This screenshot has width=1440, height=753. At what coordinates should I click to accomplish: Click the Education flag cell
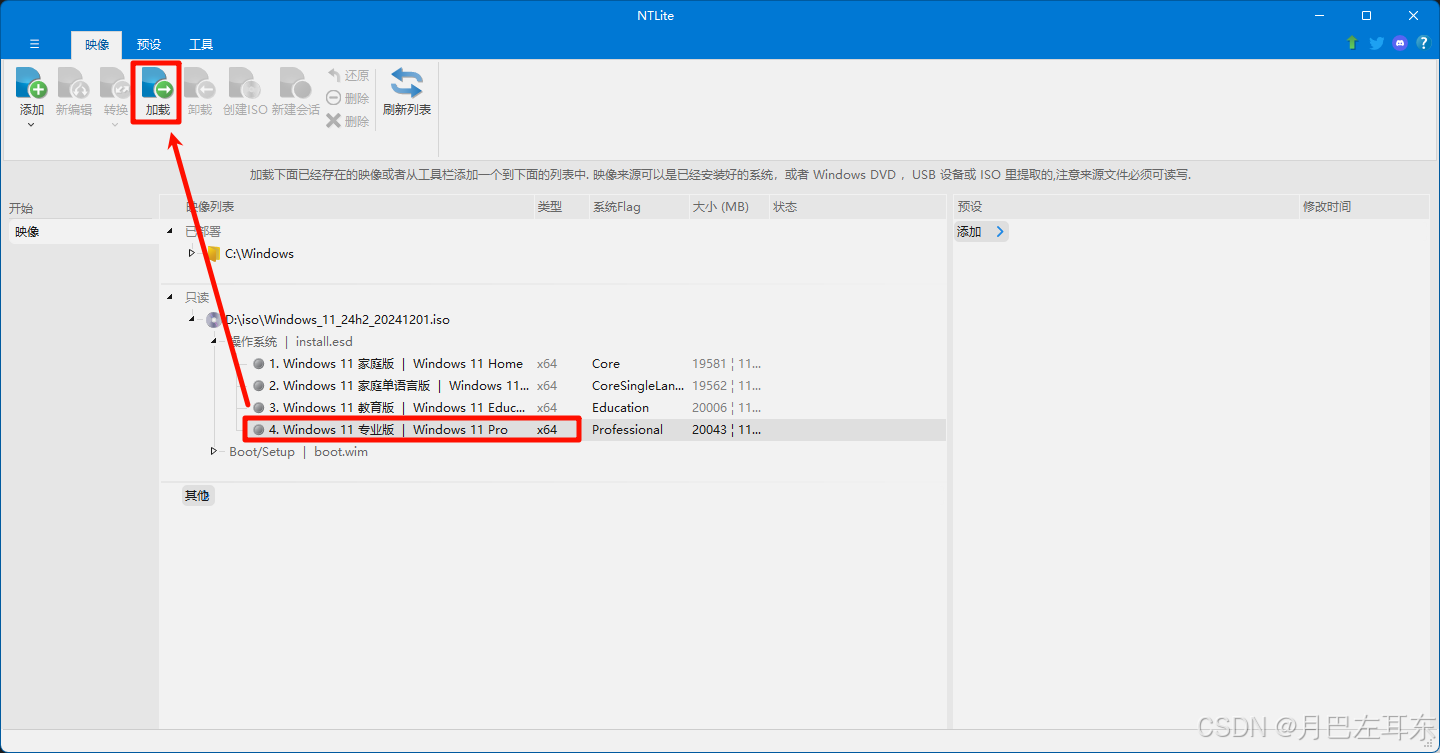[620, 408]
